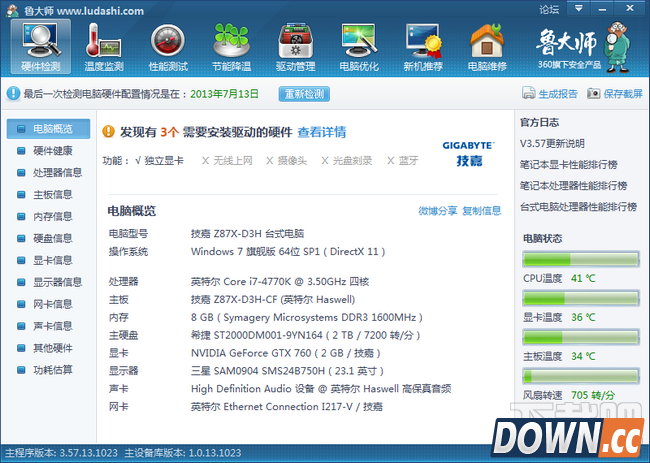The height and width of the screenshot is (463, 650).
Task: Click detection date 2013年7月13日
Action: pyautogui.click(x=224, y=94)
